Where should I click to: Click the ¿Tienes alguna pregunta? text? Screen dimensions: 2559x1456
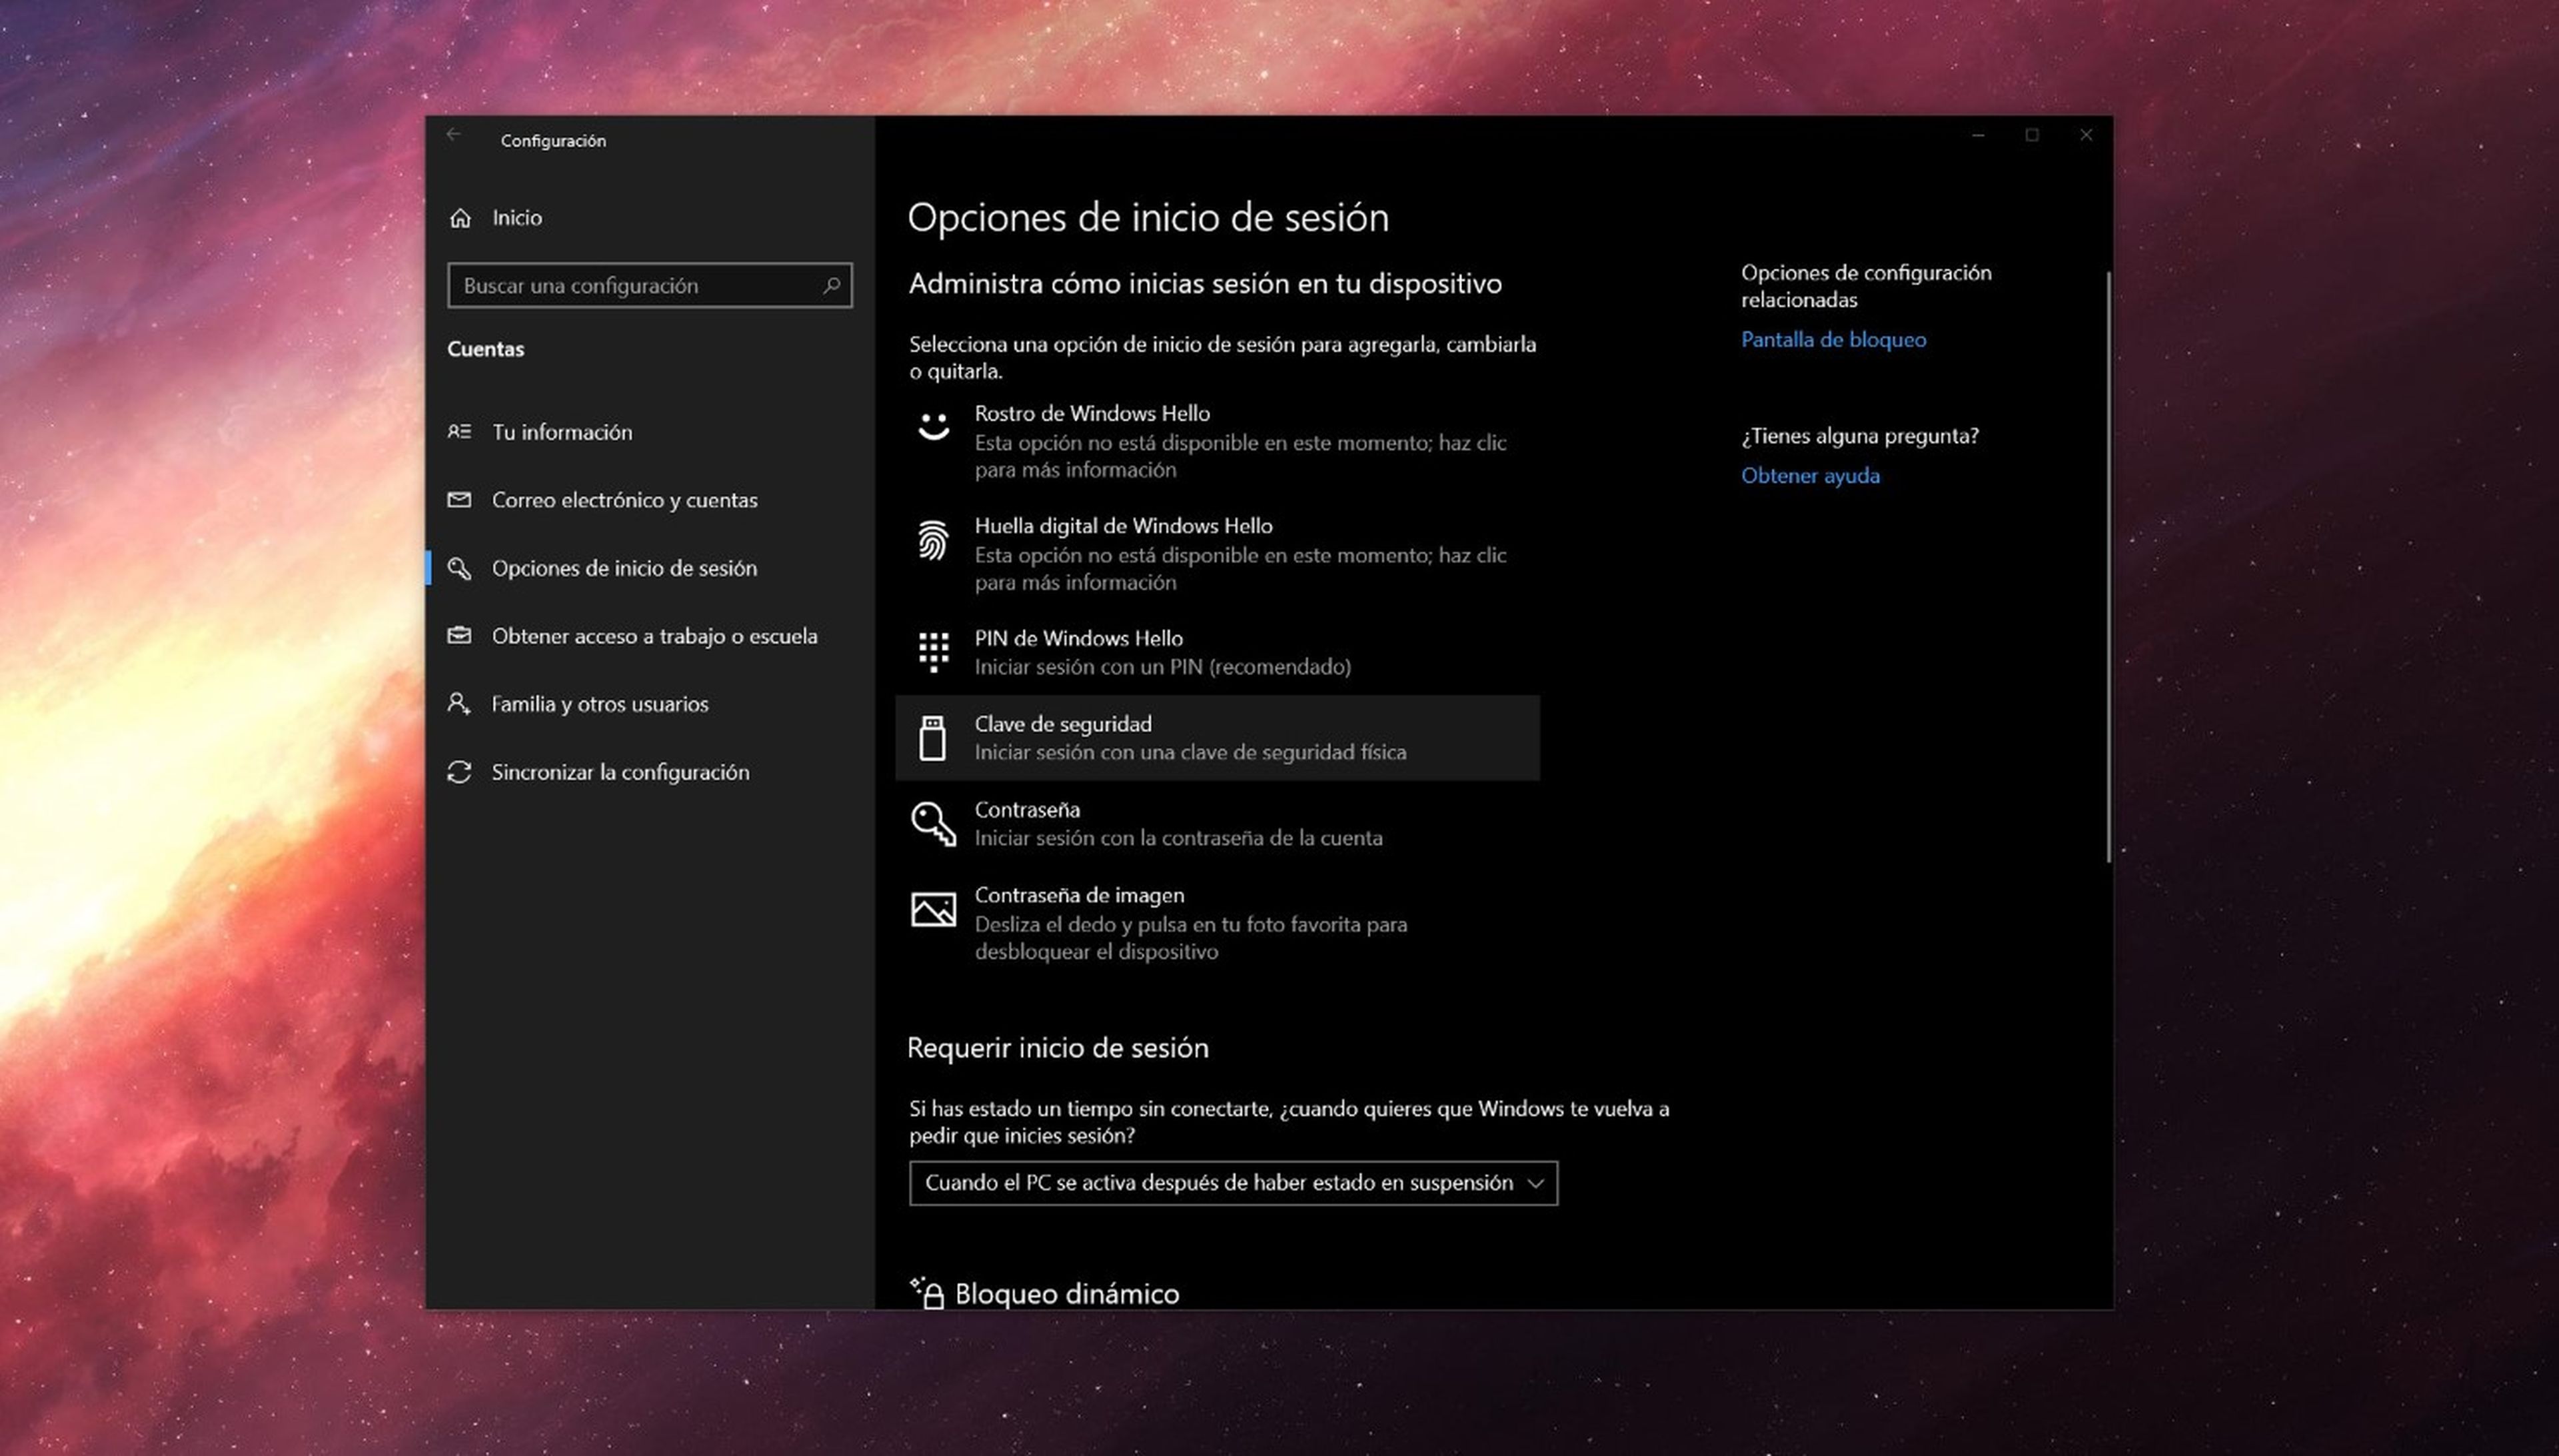point(1860,436)
